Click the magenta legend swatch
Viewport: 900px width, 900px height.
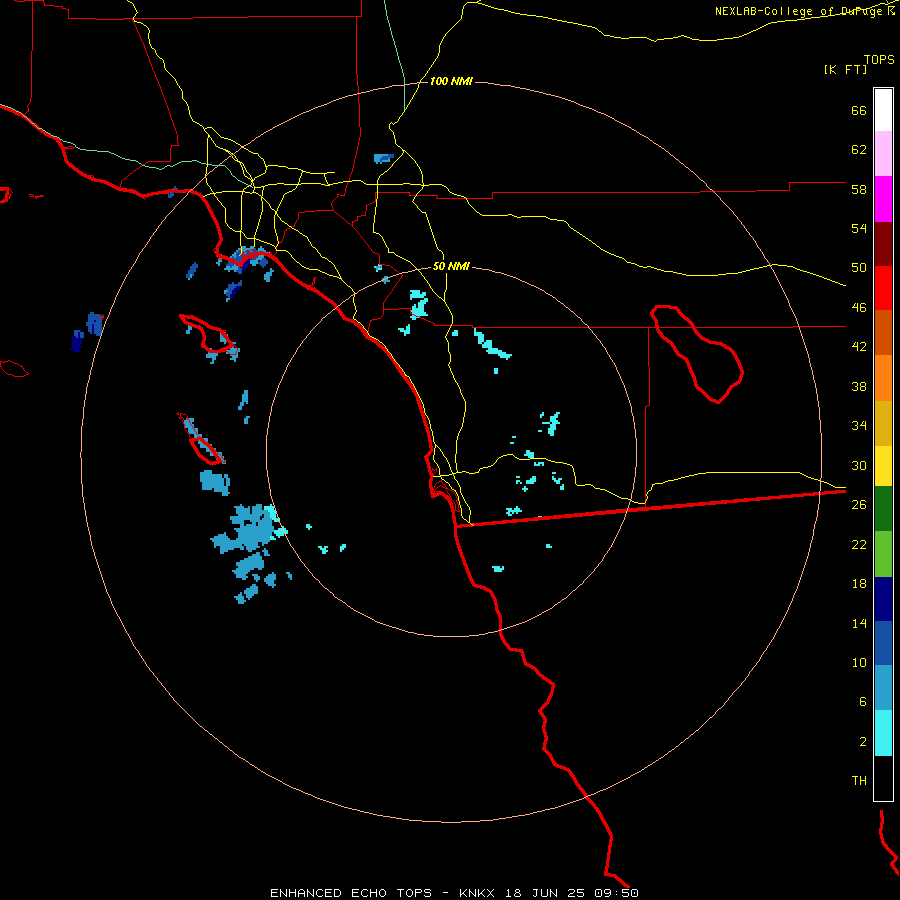pyautogui.click(x=883, y=199)
